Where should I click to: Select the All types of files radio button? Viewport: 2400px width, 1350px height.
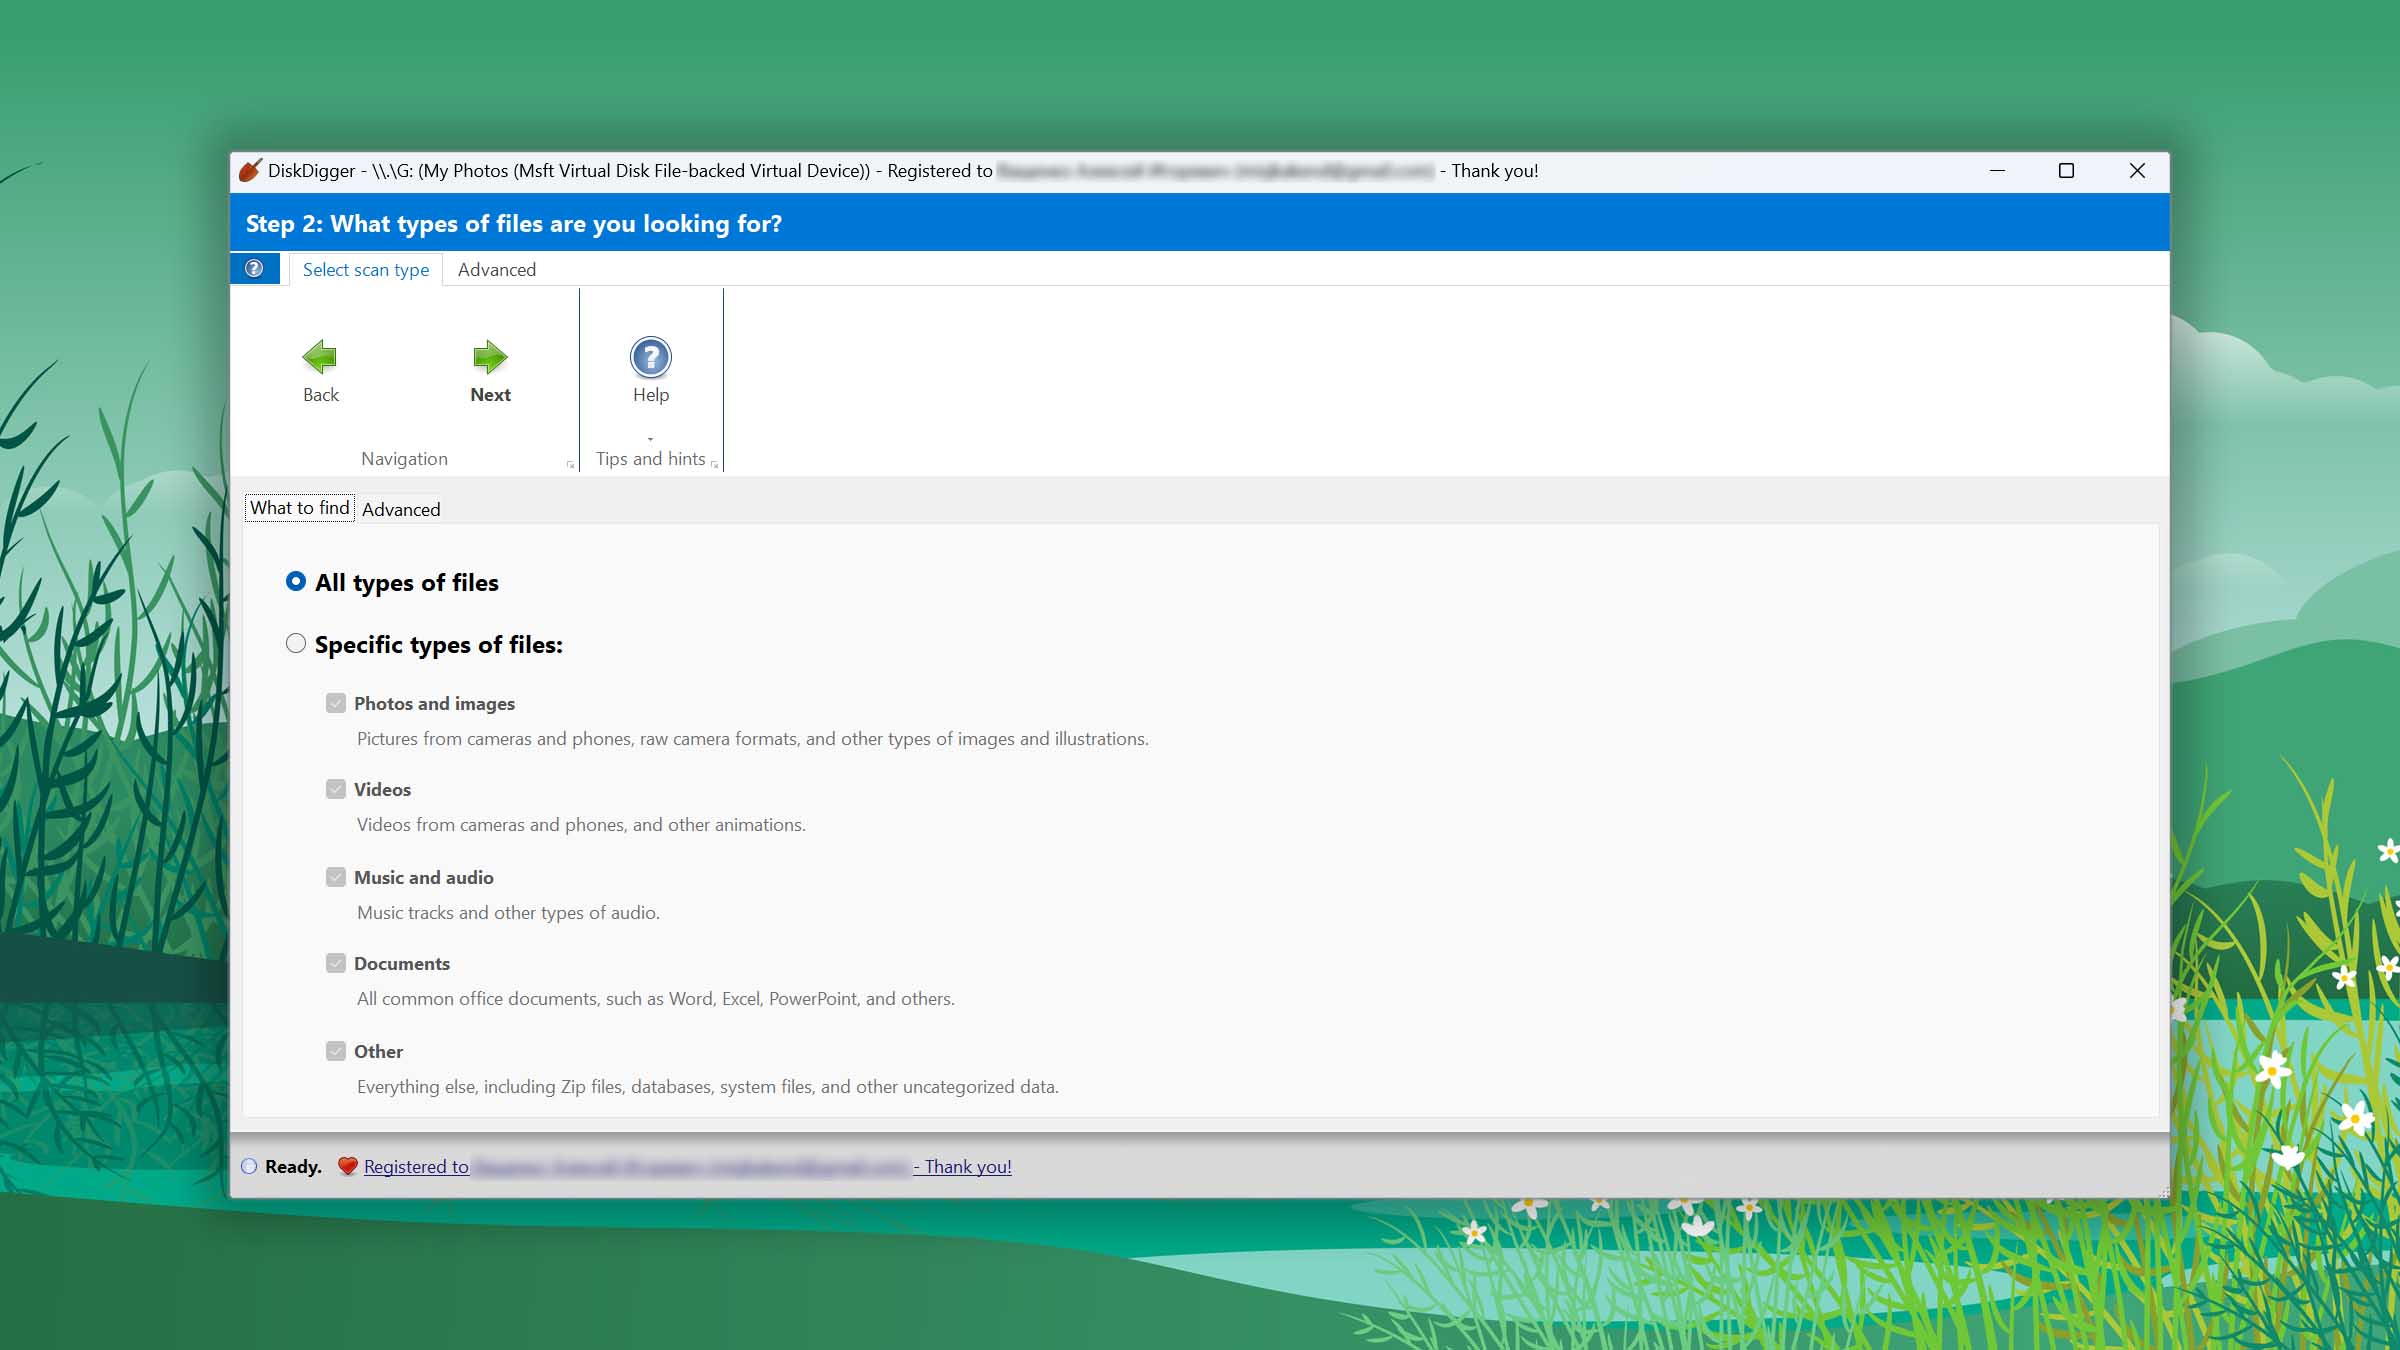point(297,580)
